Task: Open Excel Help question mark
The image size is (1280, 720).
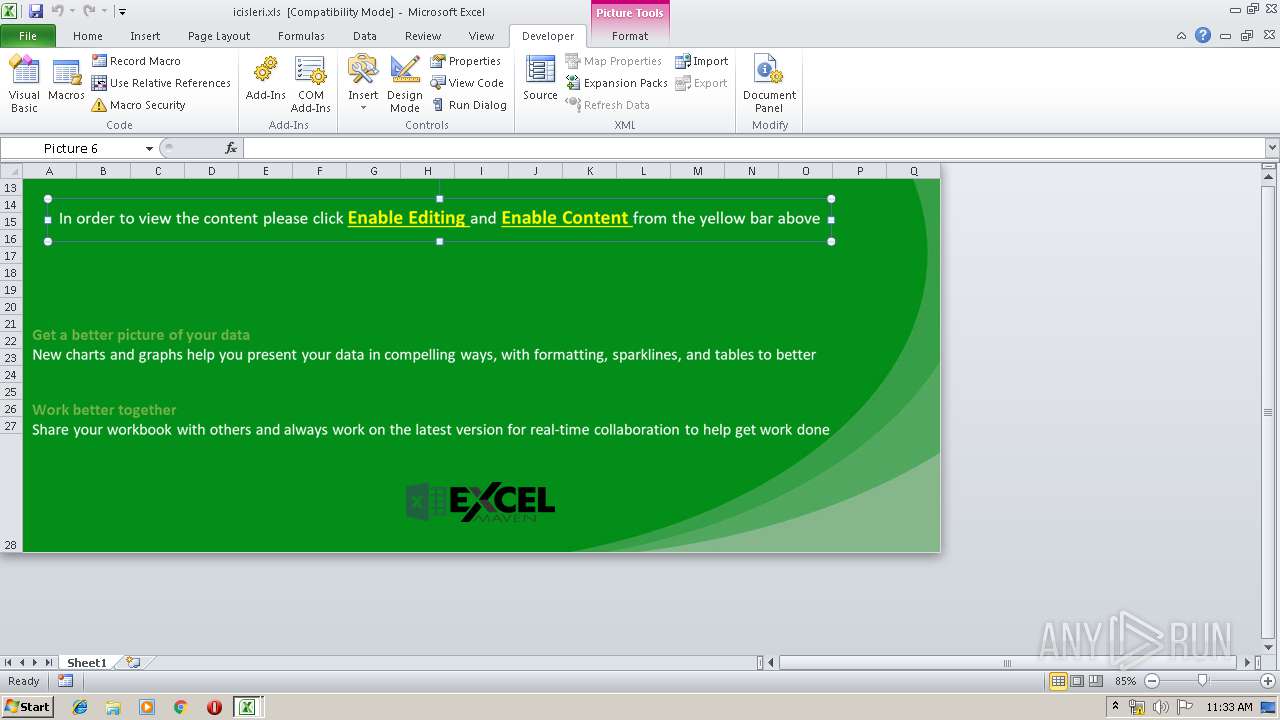Action: 1203,35
